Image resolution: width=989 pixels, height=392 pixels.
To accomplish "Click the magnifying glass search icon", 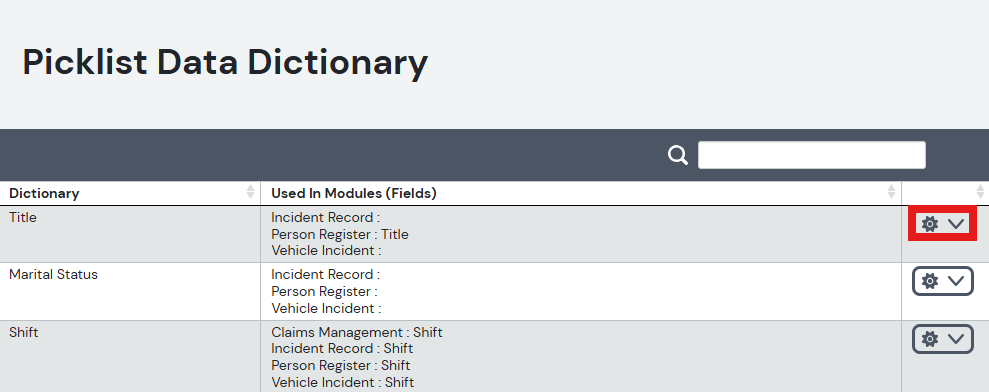I will click(678, 155).
